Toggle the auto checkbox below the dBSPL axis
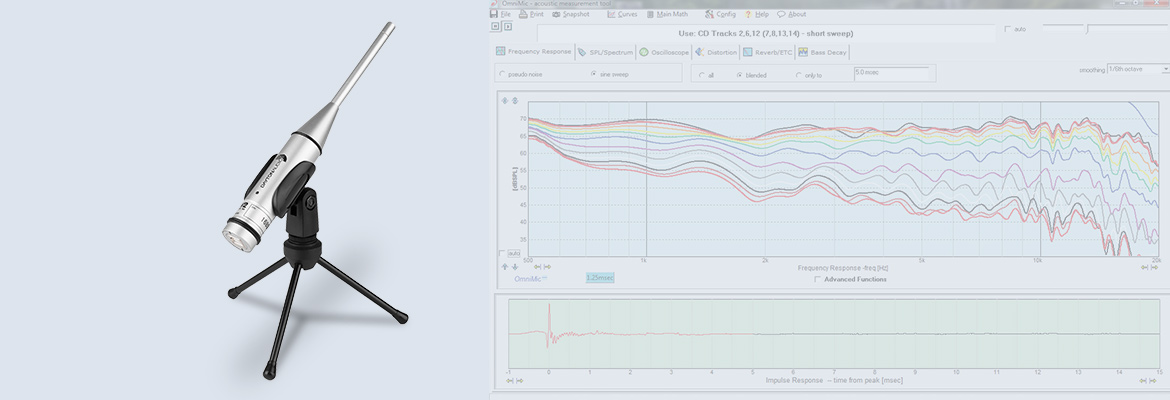 [x=501, y=253]
